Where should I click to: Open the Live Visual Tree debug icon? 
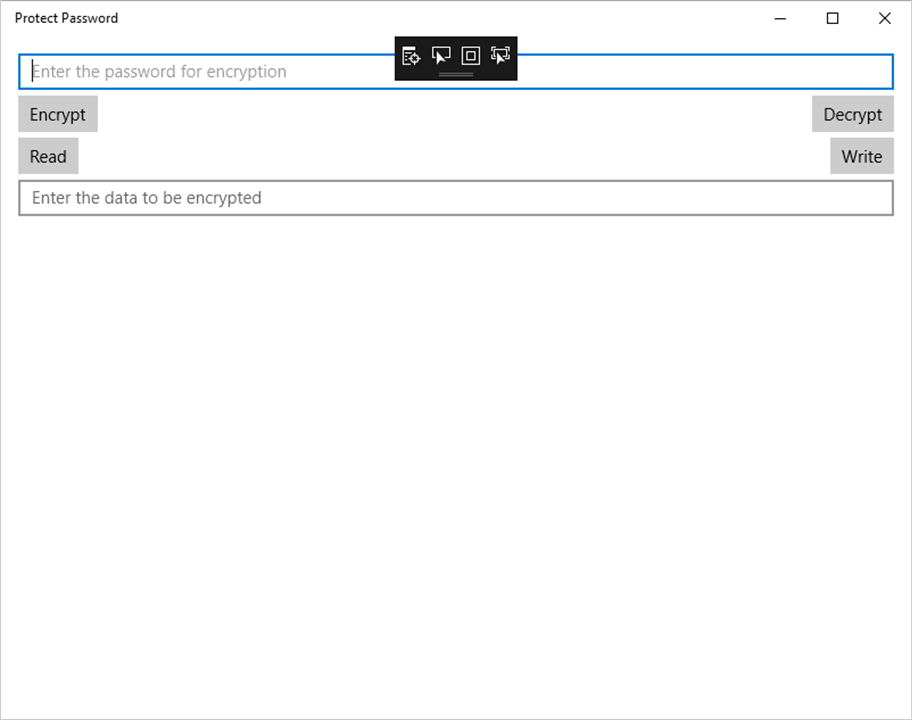[x=411, y=56]
